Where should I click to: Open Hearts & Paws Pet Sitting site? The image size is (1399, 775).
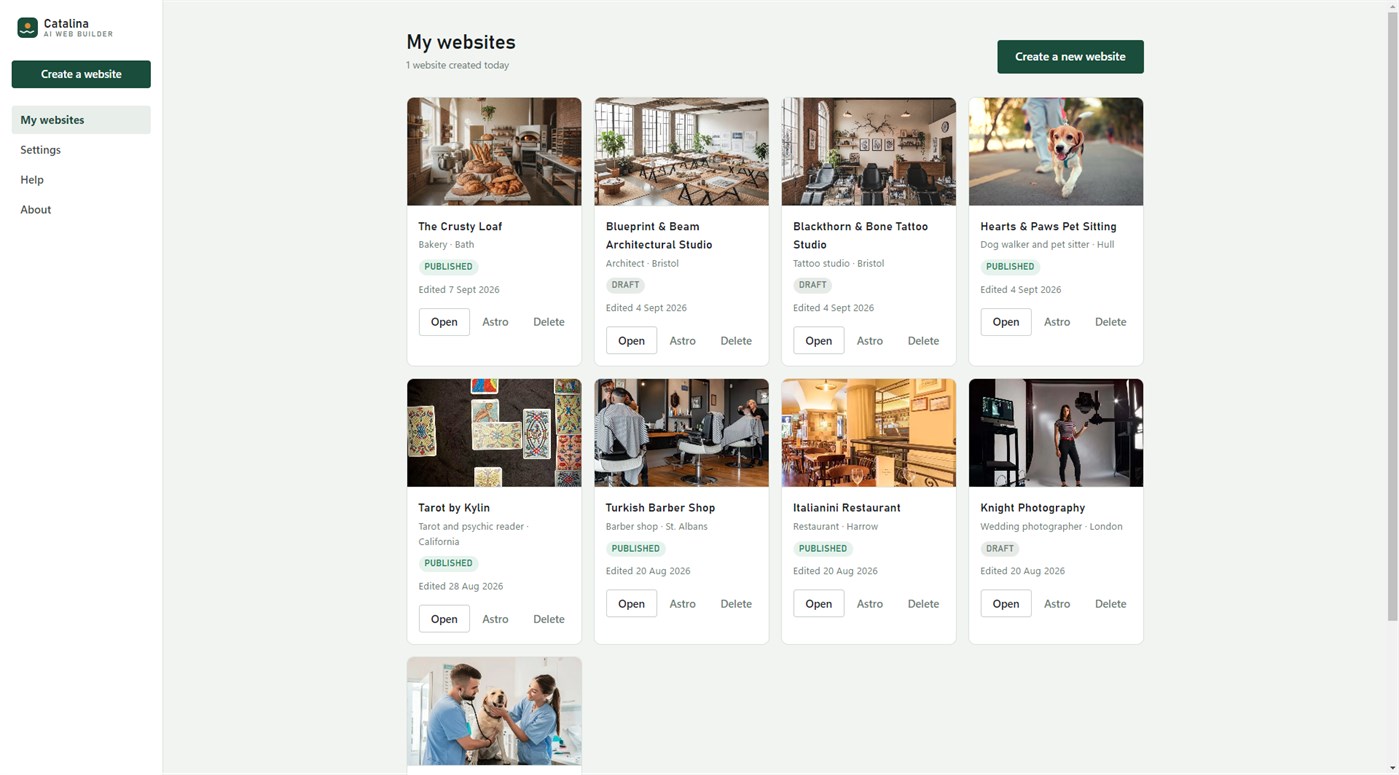(1006, 322)
